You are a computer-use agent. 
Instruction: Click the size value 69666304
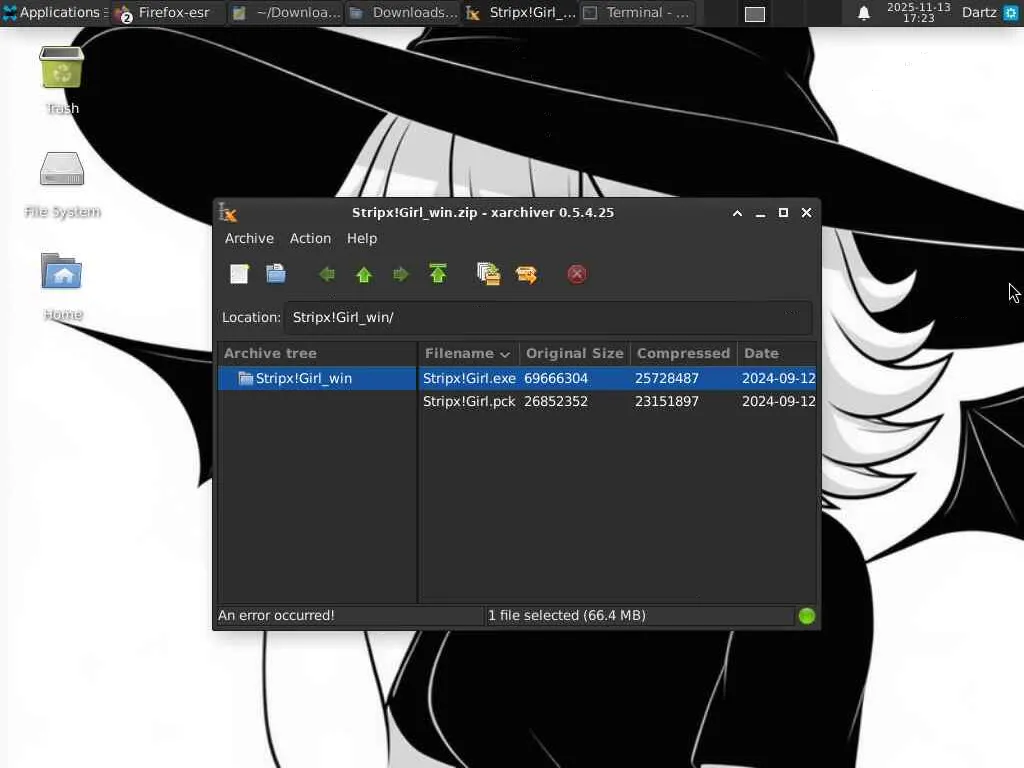[x=556, y=378]
